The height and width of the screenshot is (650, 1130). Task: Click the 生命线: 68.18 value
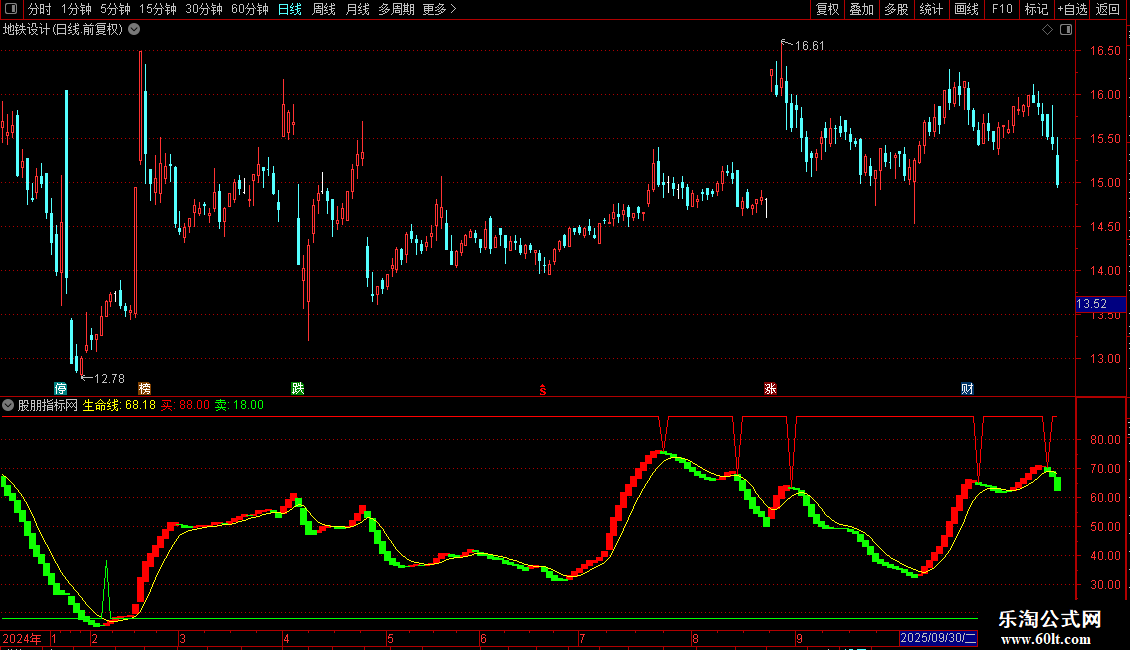point(119,405)
